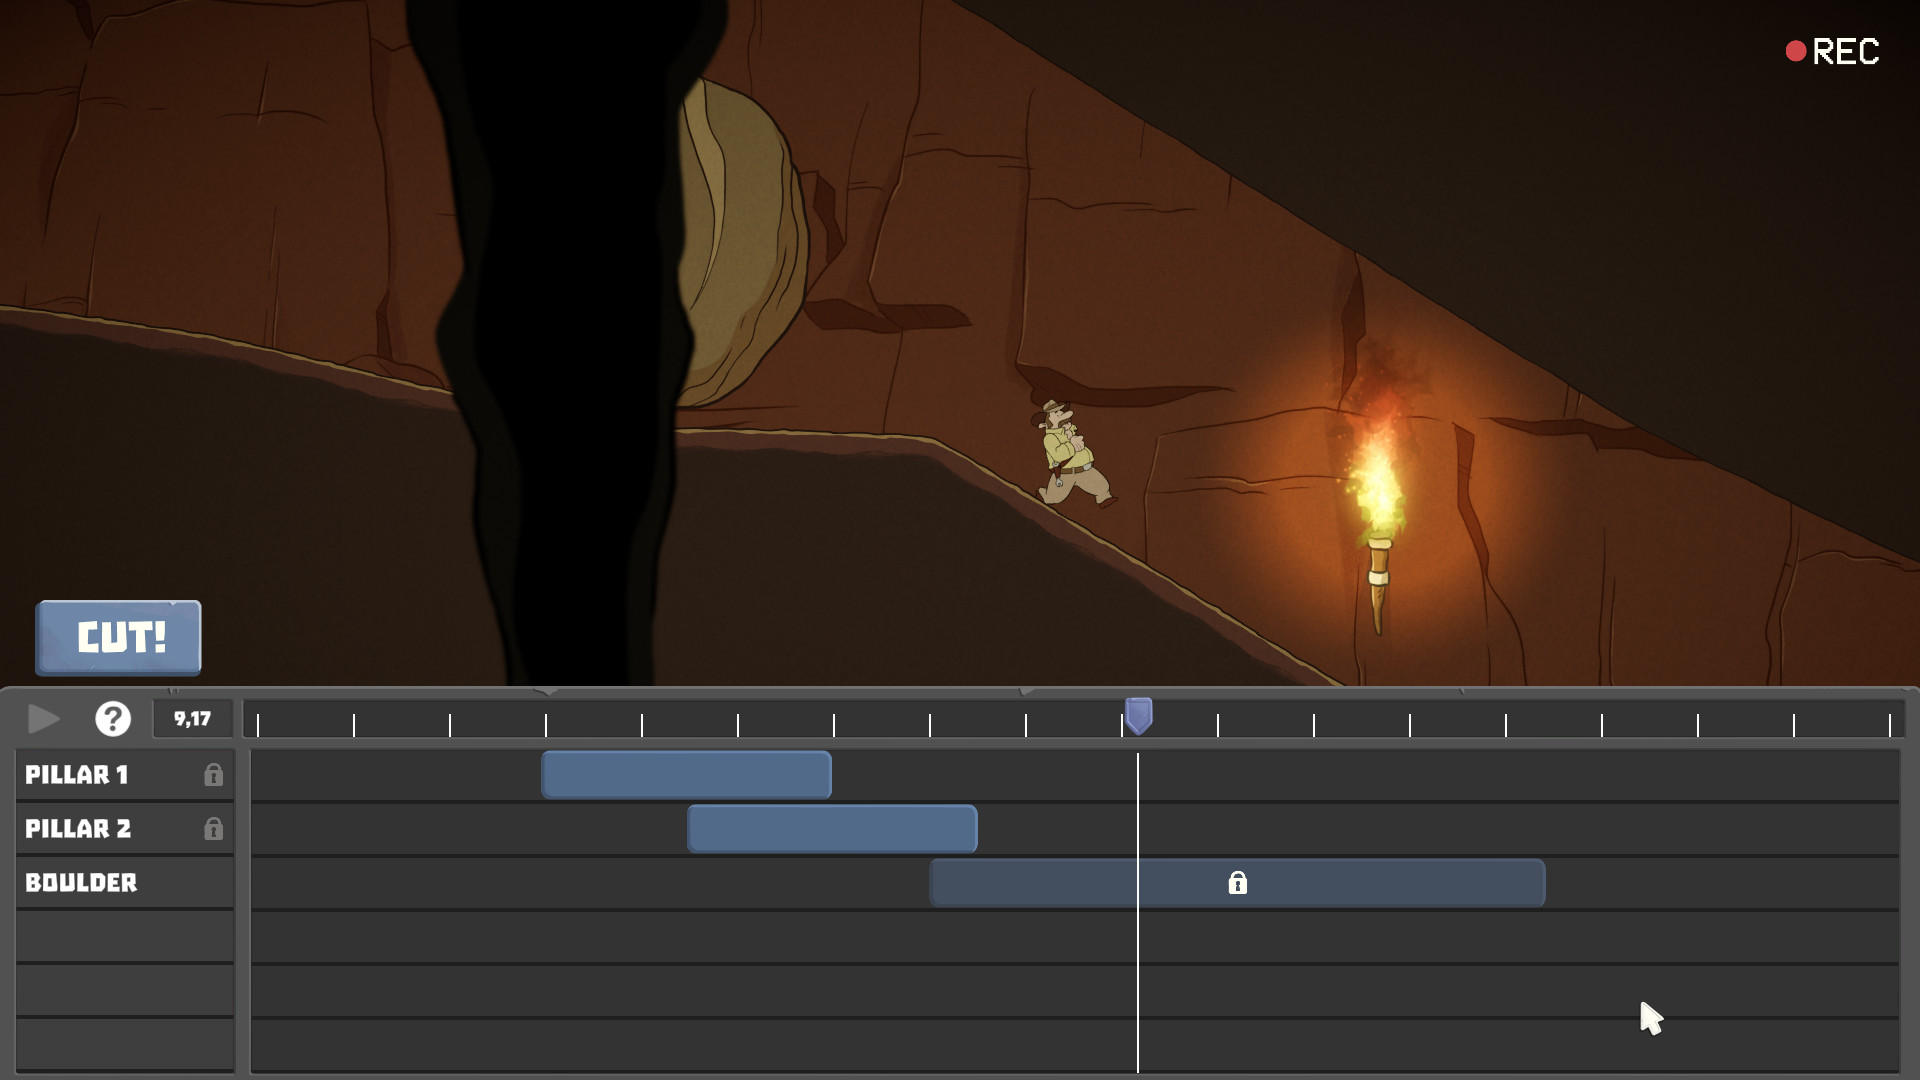Click lock icon on Boulder clip
Viewport: 1920px width, 1080px height.
tap(1237, 883)
